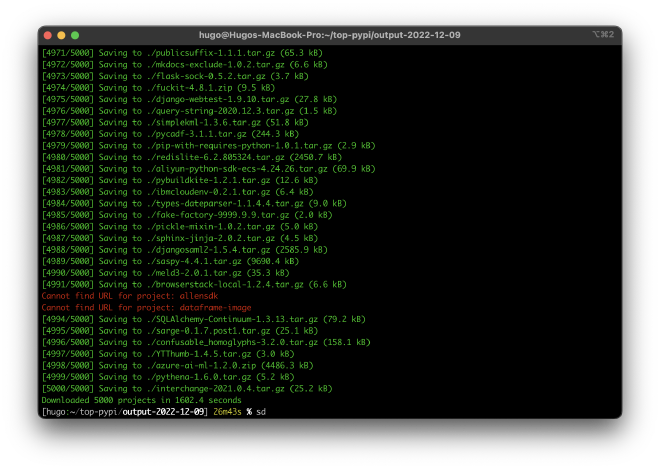Click the djangosaml2-1.5.4.tar.gz line
This screenshot has width=660, height=469.
[x=184, y=250]
